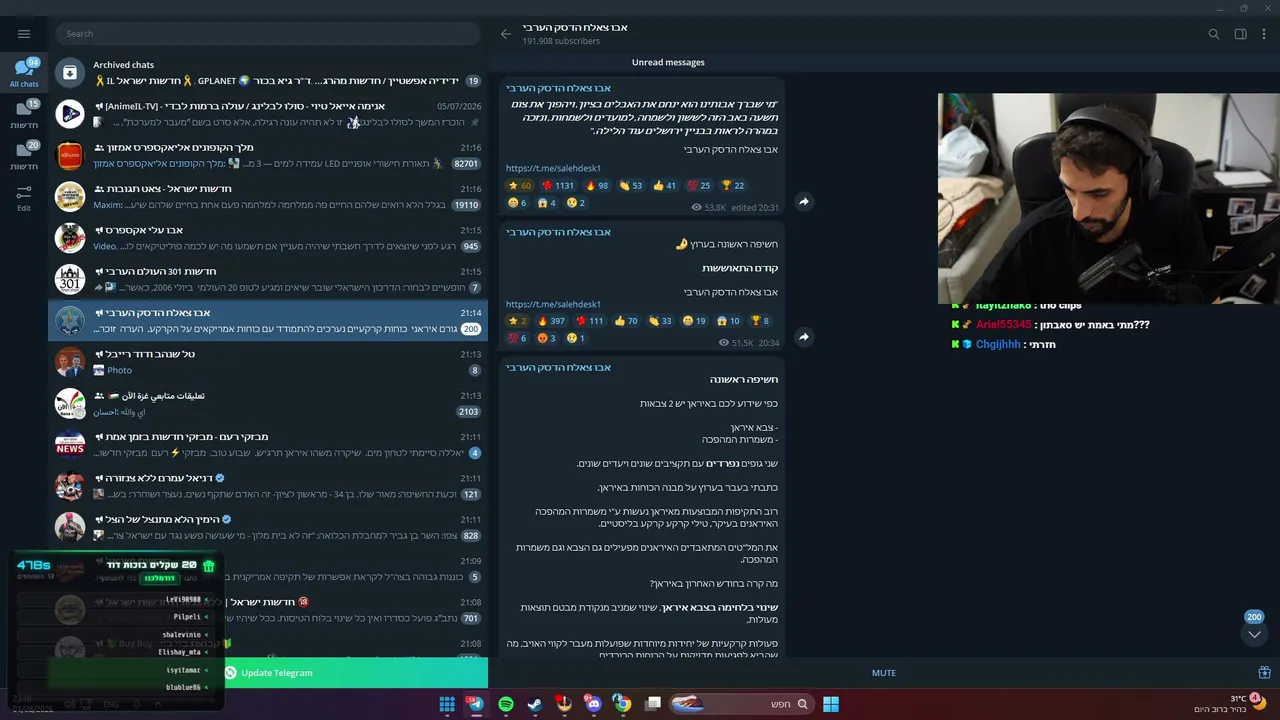This screenshot has height=720, width=1280.
Task: Open the three-dot channel options menu
Action: (1265, 33)
